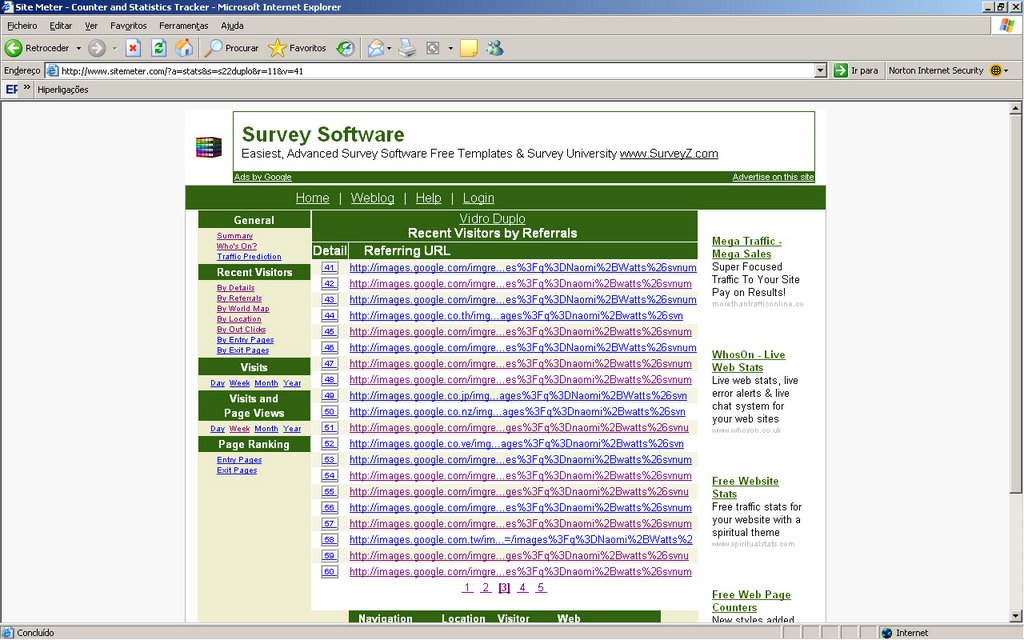Click the edit page toolbar icon
Screen dimensions: 1024x640
point(432,48)
